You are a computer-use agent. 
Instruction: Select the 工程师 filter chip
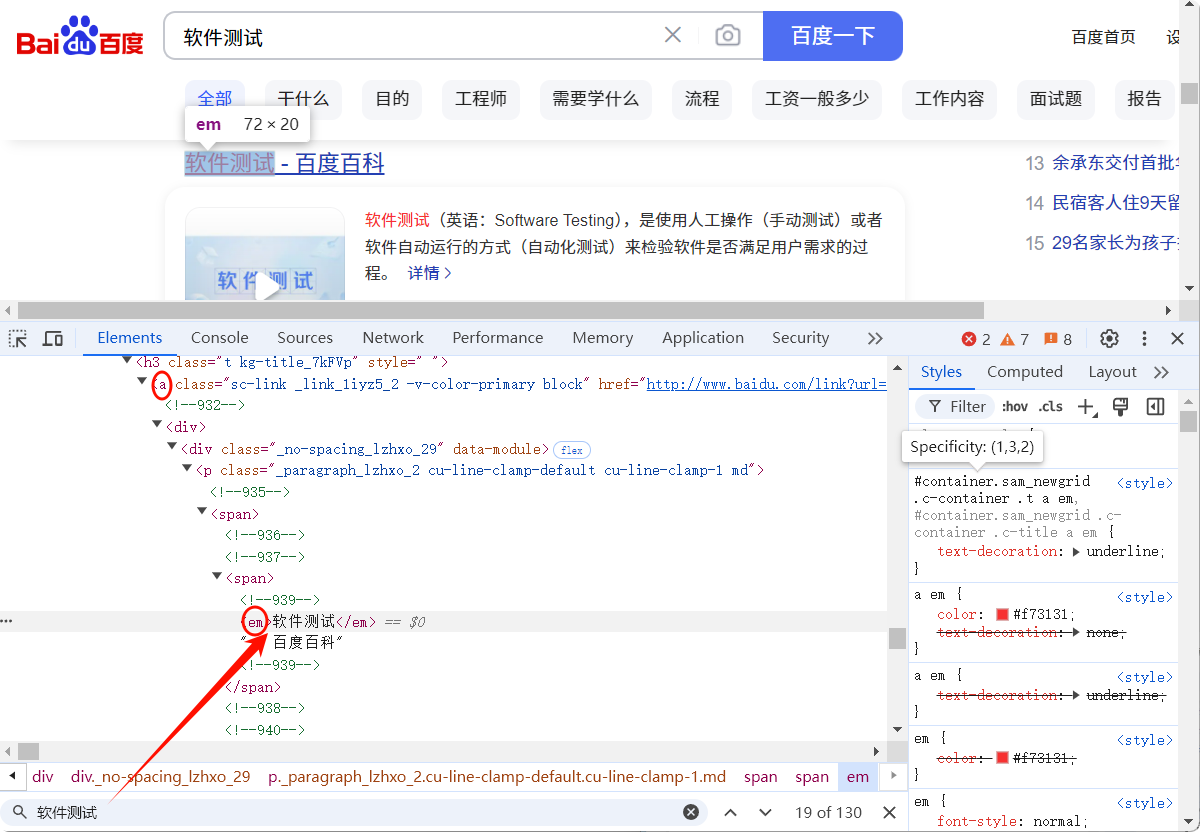coord(481,99)
